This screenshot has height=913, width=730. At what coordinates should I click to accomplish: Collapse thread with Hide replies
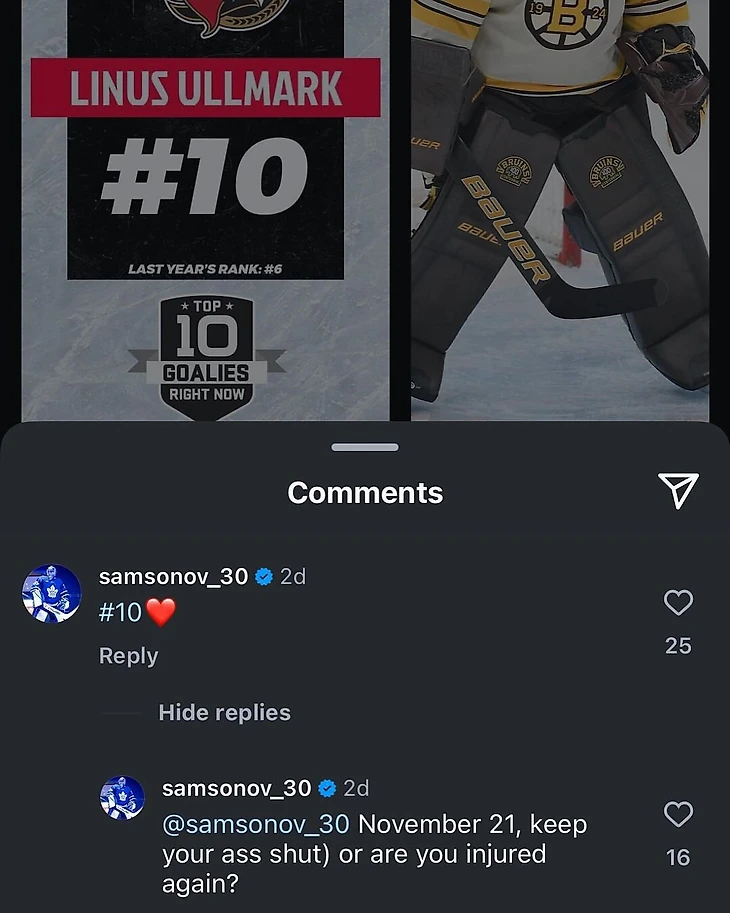[x=224, y=712]
